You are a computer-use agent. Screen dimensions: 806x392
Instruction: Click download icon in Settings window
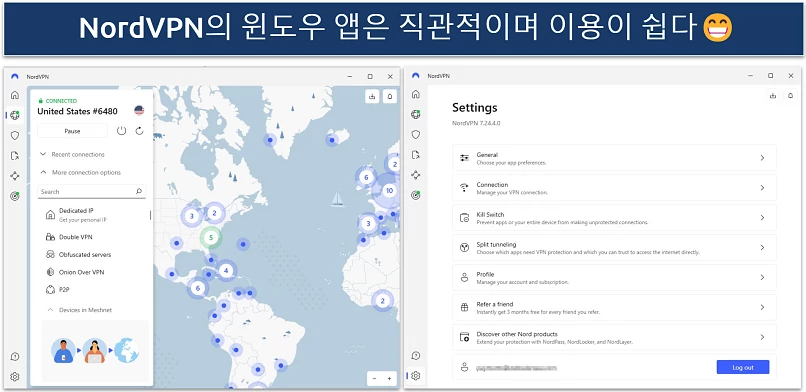click(773, 96)
